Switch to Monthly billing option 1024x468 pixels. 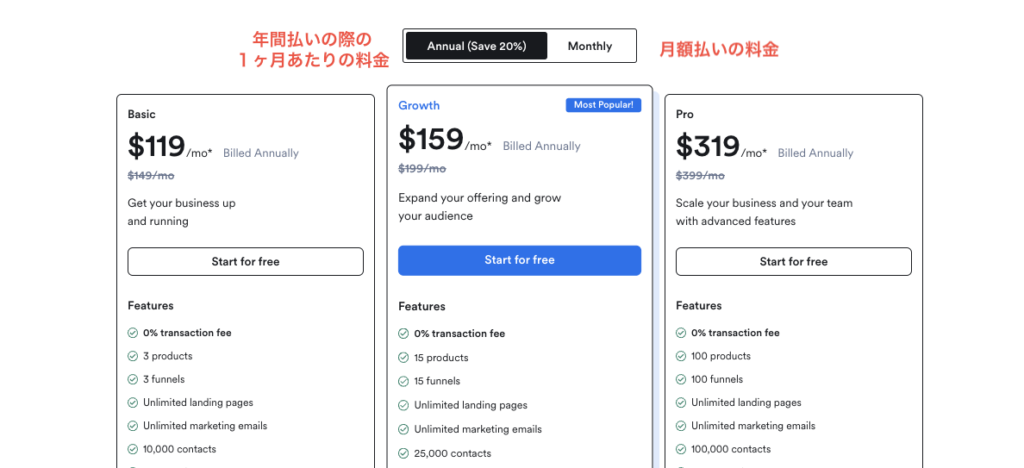click(590, 46)
